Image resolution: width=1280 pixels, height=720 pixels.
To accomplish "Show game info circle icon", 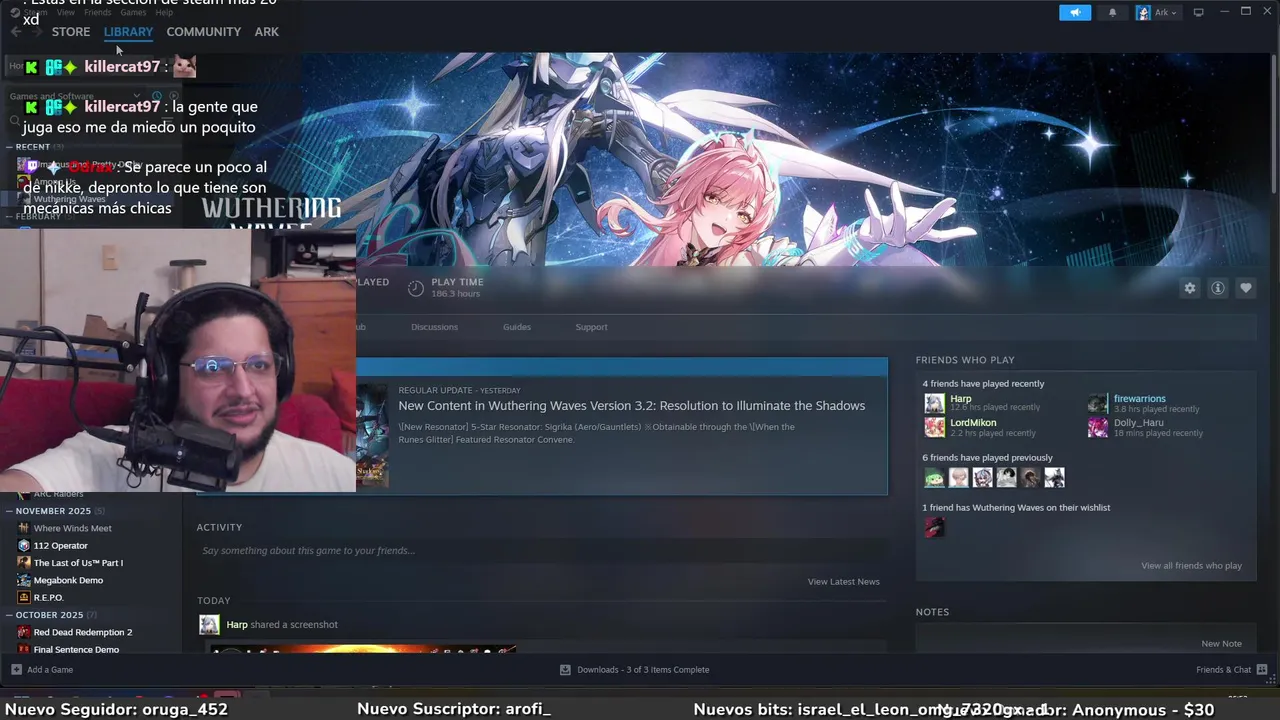I will pos(1218,288).
